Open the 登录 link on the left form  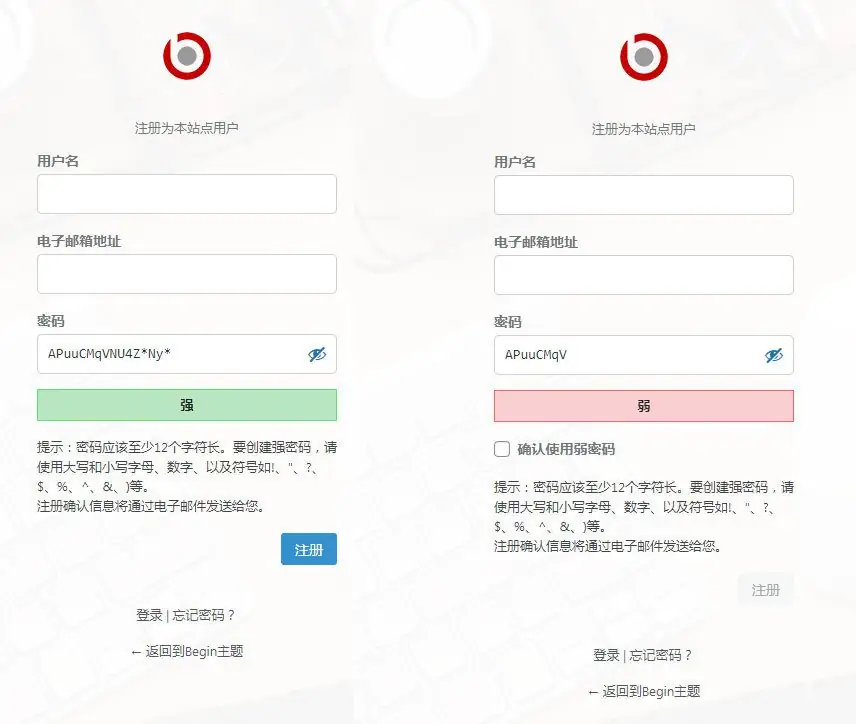tap(149, 615)
